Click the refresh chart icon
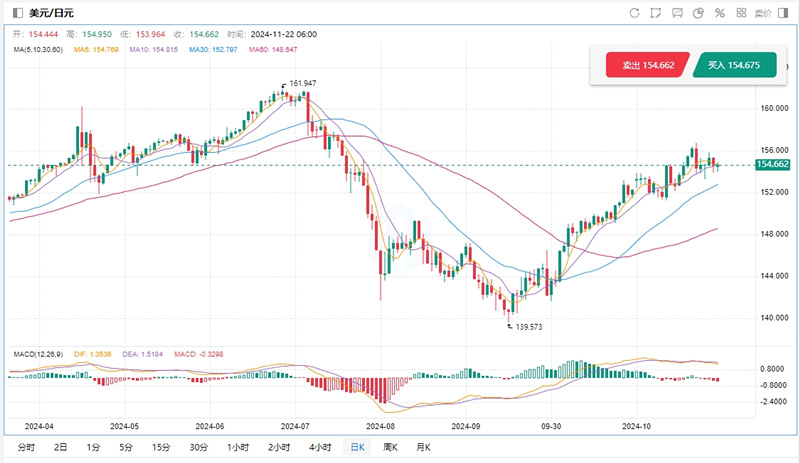 click(x=634, y=13)
